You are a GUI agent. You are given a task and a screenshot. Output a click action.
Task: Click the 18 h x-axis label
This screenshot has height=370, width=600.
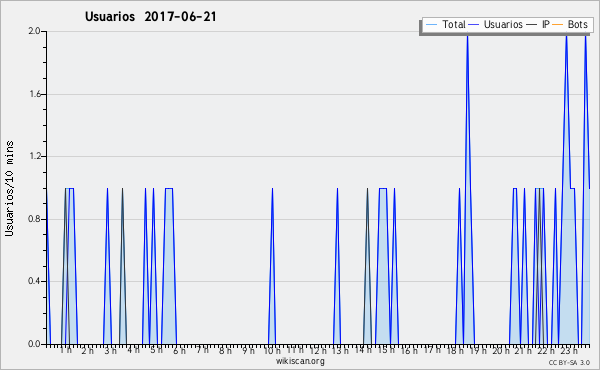pyautogui.click(x=455, y=350)
